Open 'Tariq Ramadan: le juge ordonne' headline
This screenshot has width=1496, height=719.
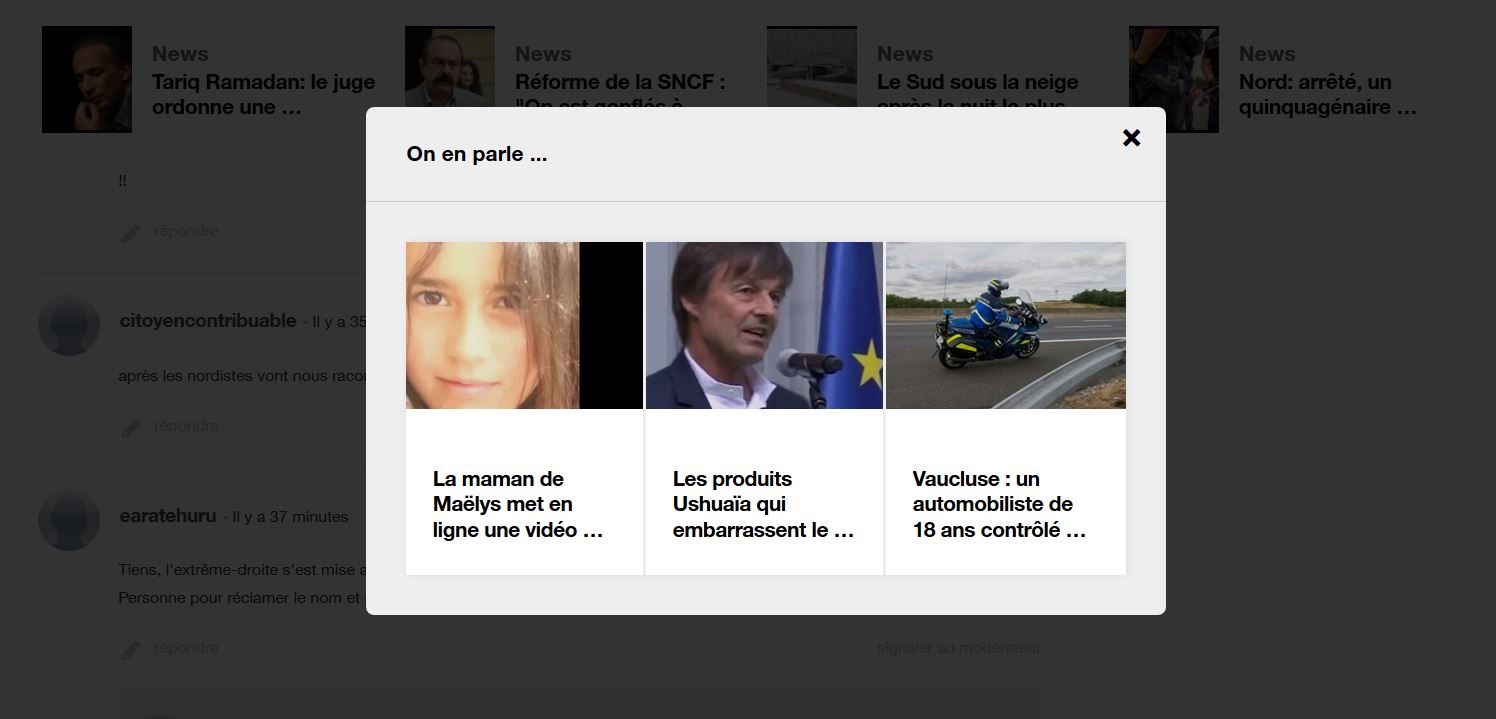[263, 94]
